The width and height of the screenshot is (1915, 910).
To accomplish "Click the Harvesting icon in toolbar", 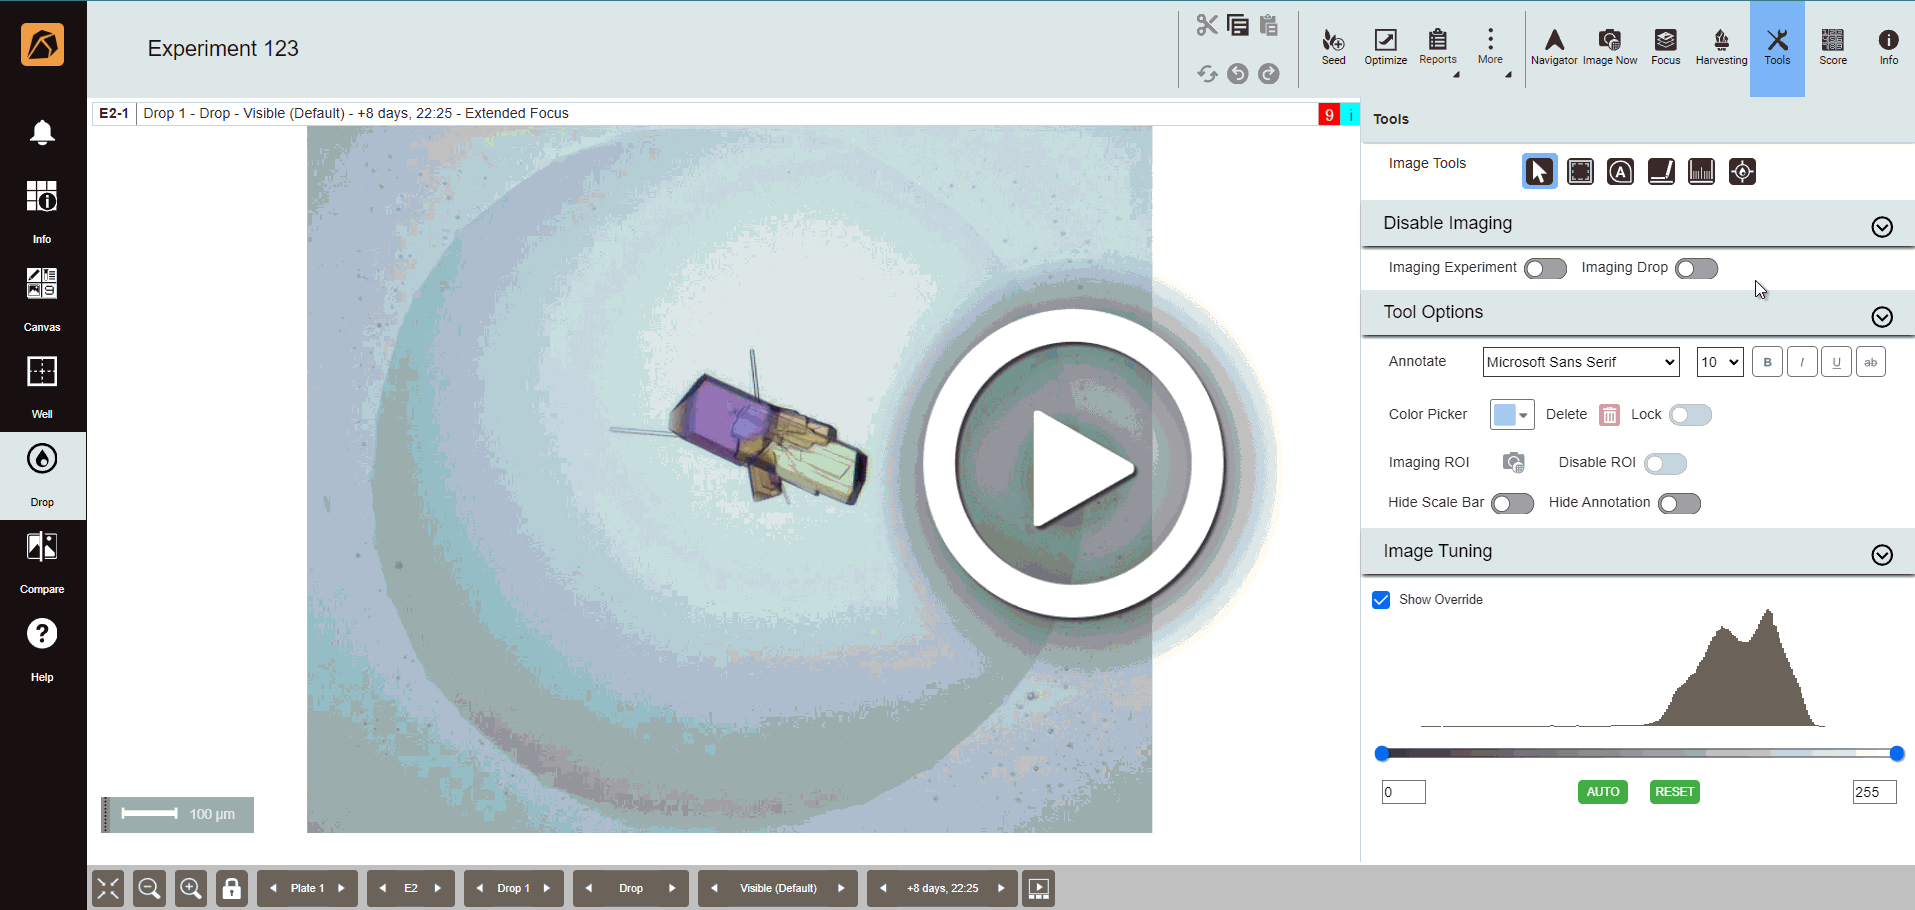I will (x=1721, y=46).
